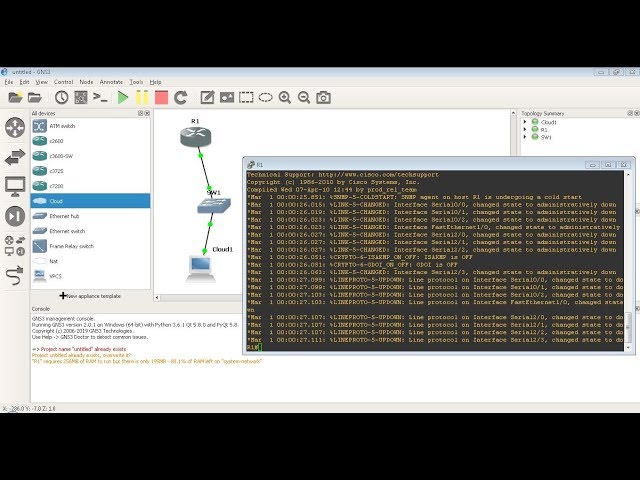Browse end devices monitor icon
The width and height of the screenshot is (640, 480).
click(x=15, y=187)
